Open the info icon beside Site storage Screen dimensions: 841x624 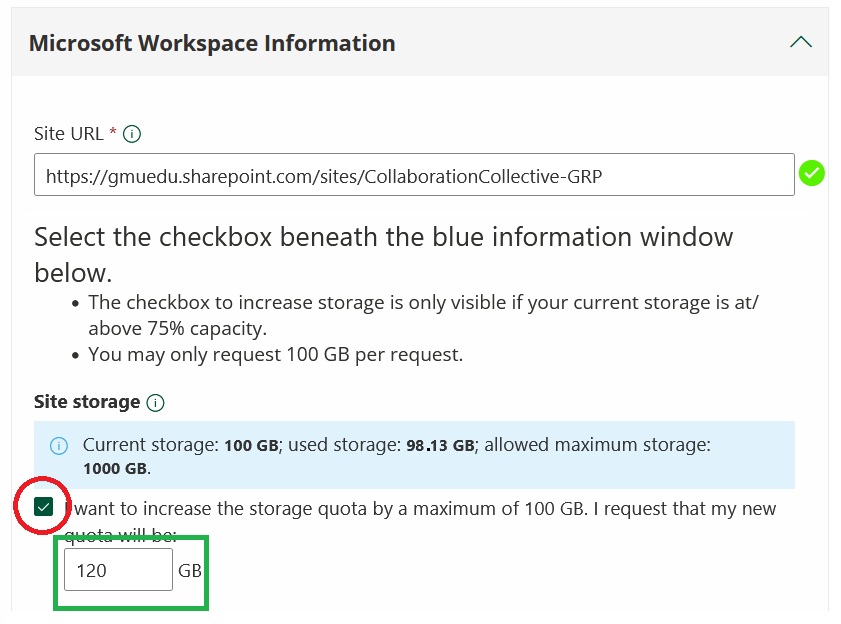155,403
